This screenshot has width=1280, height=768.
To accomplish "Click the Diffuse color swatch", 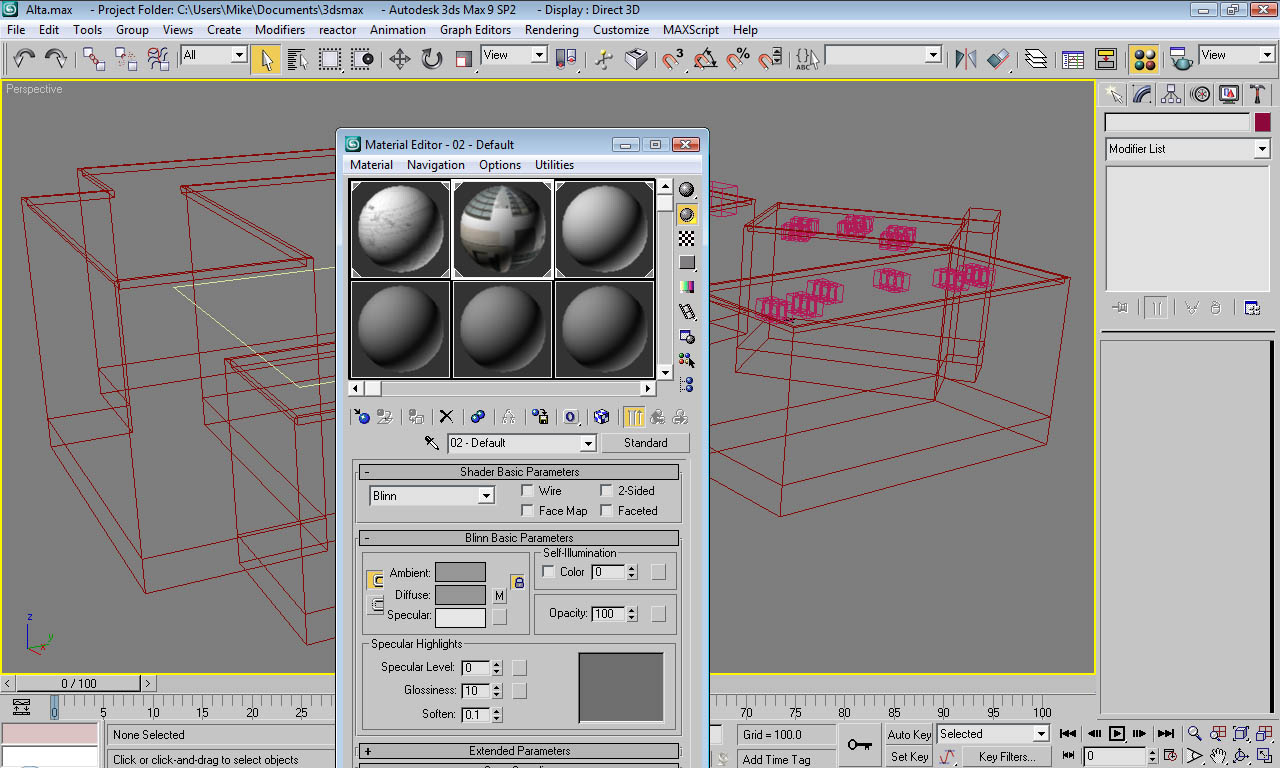I will (x=460, y=595).
